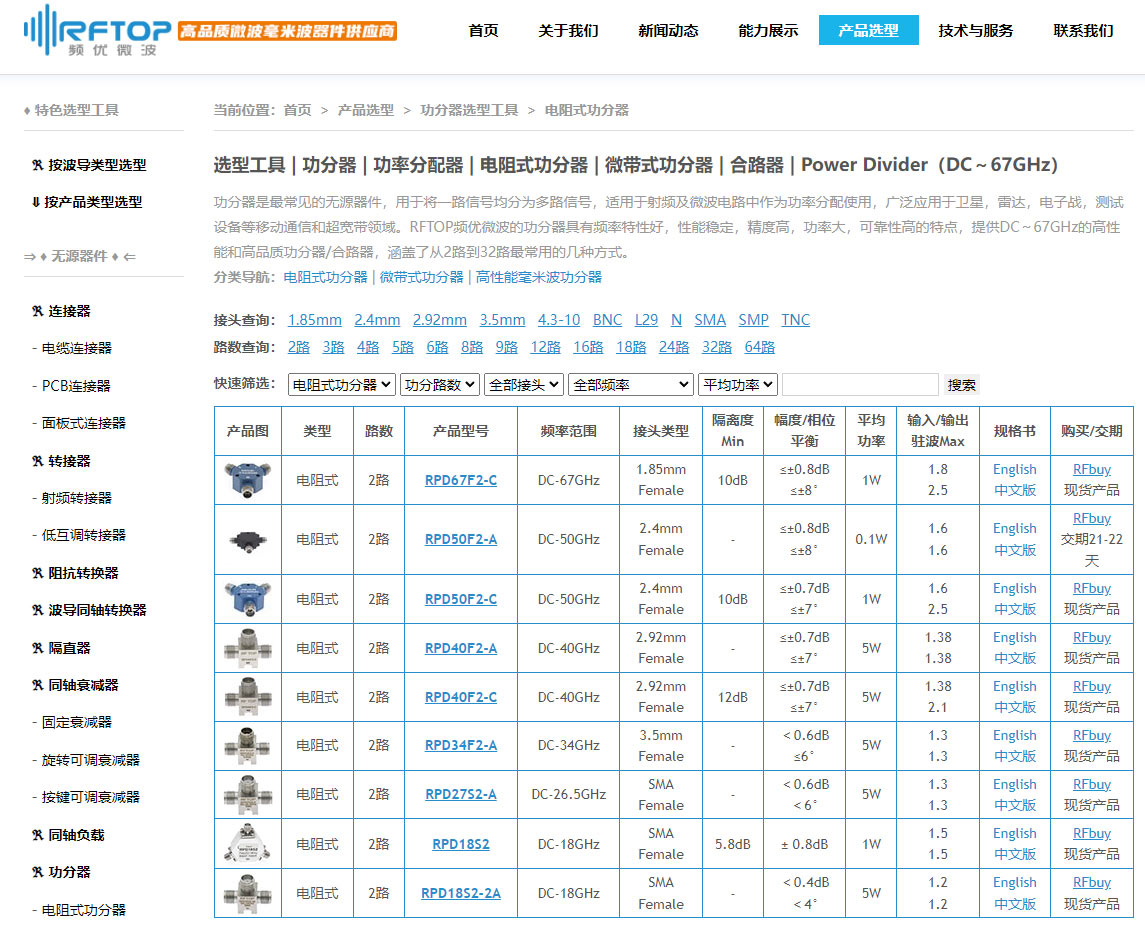The width and height of the screenshot is (1145, 925).
Task: Open the RPD40F2-A product model link
Action: point(460,648)
